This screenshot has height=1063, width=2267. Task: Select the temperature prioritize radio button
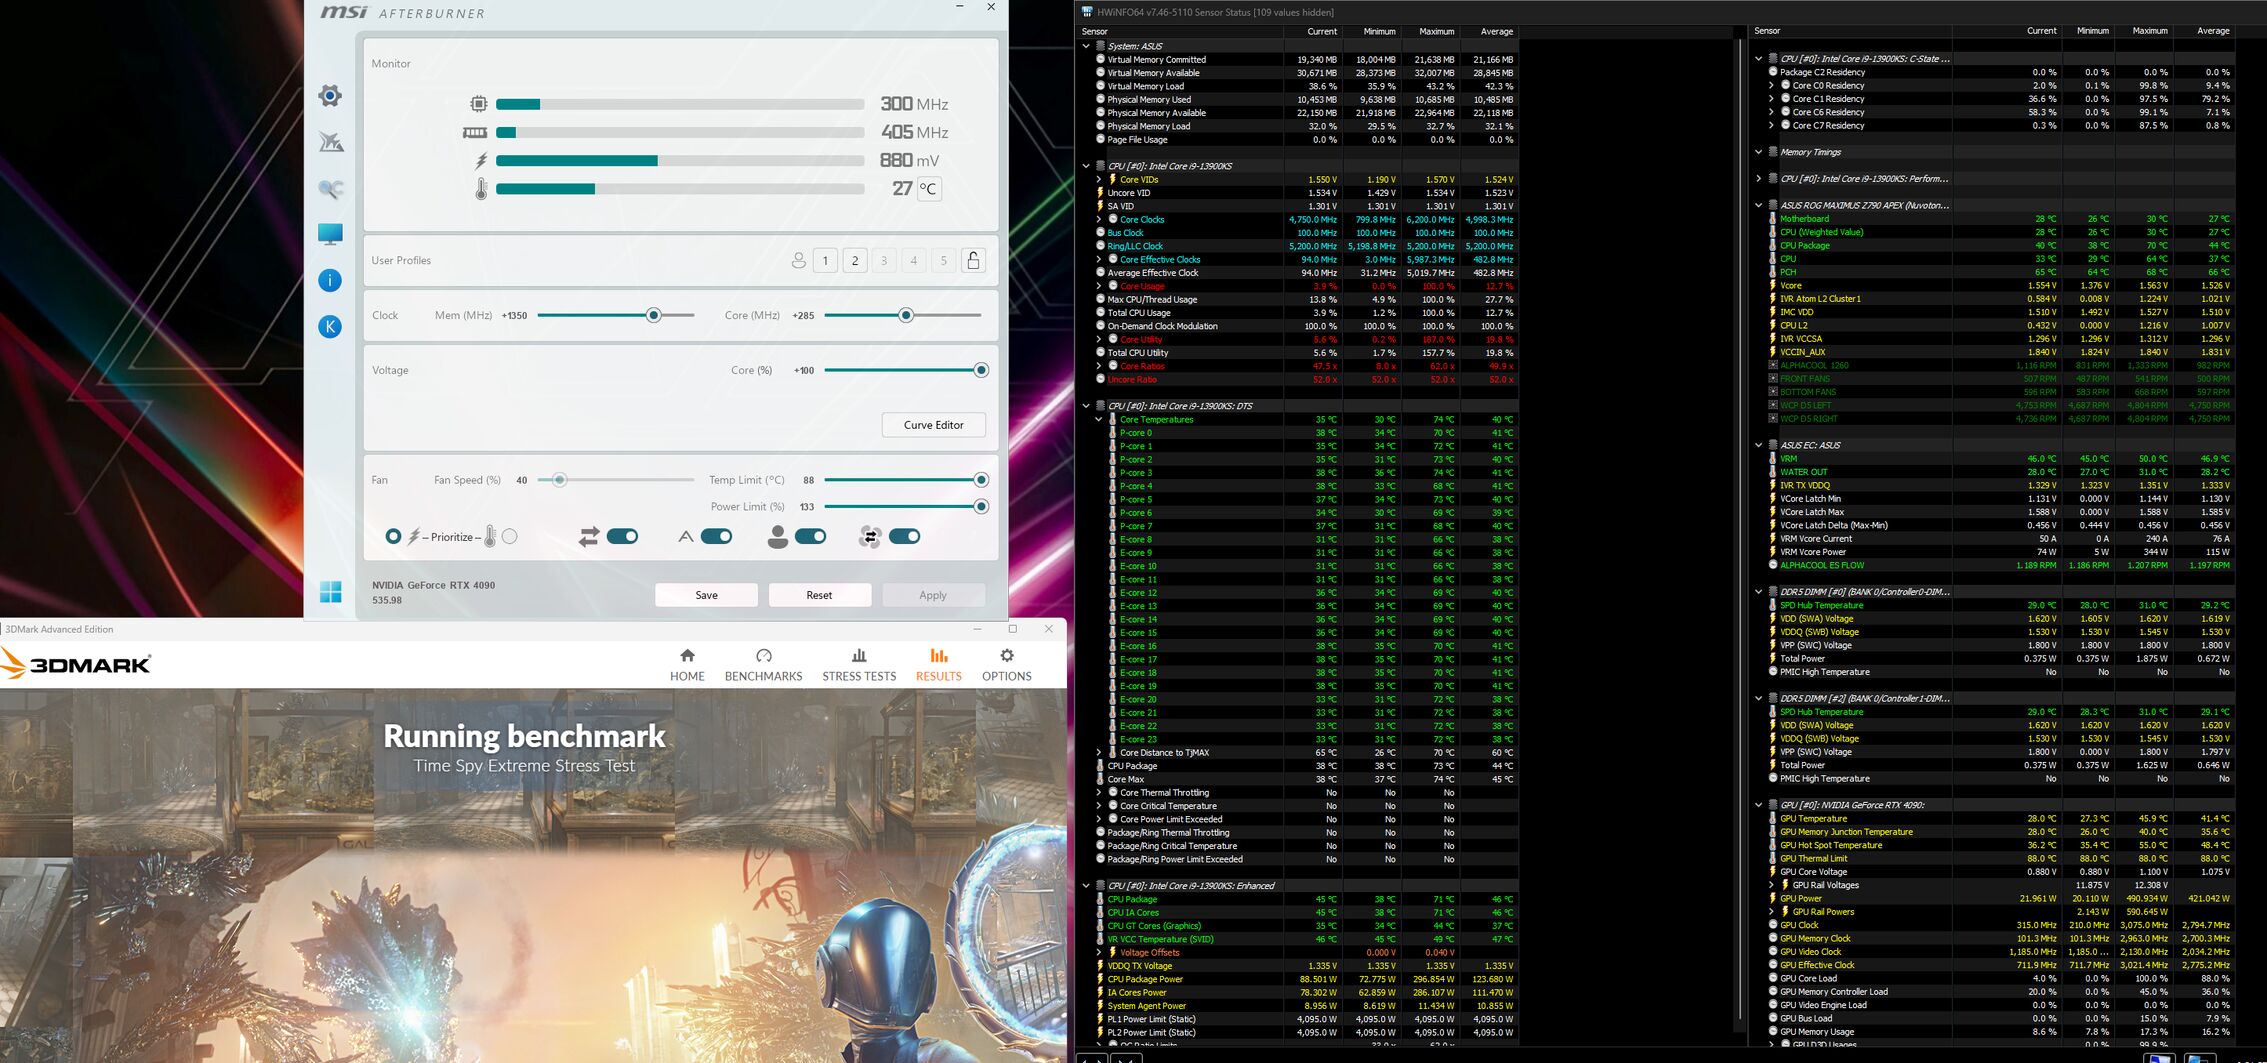pyautogui.click(x=510, y=537)
